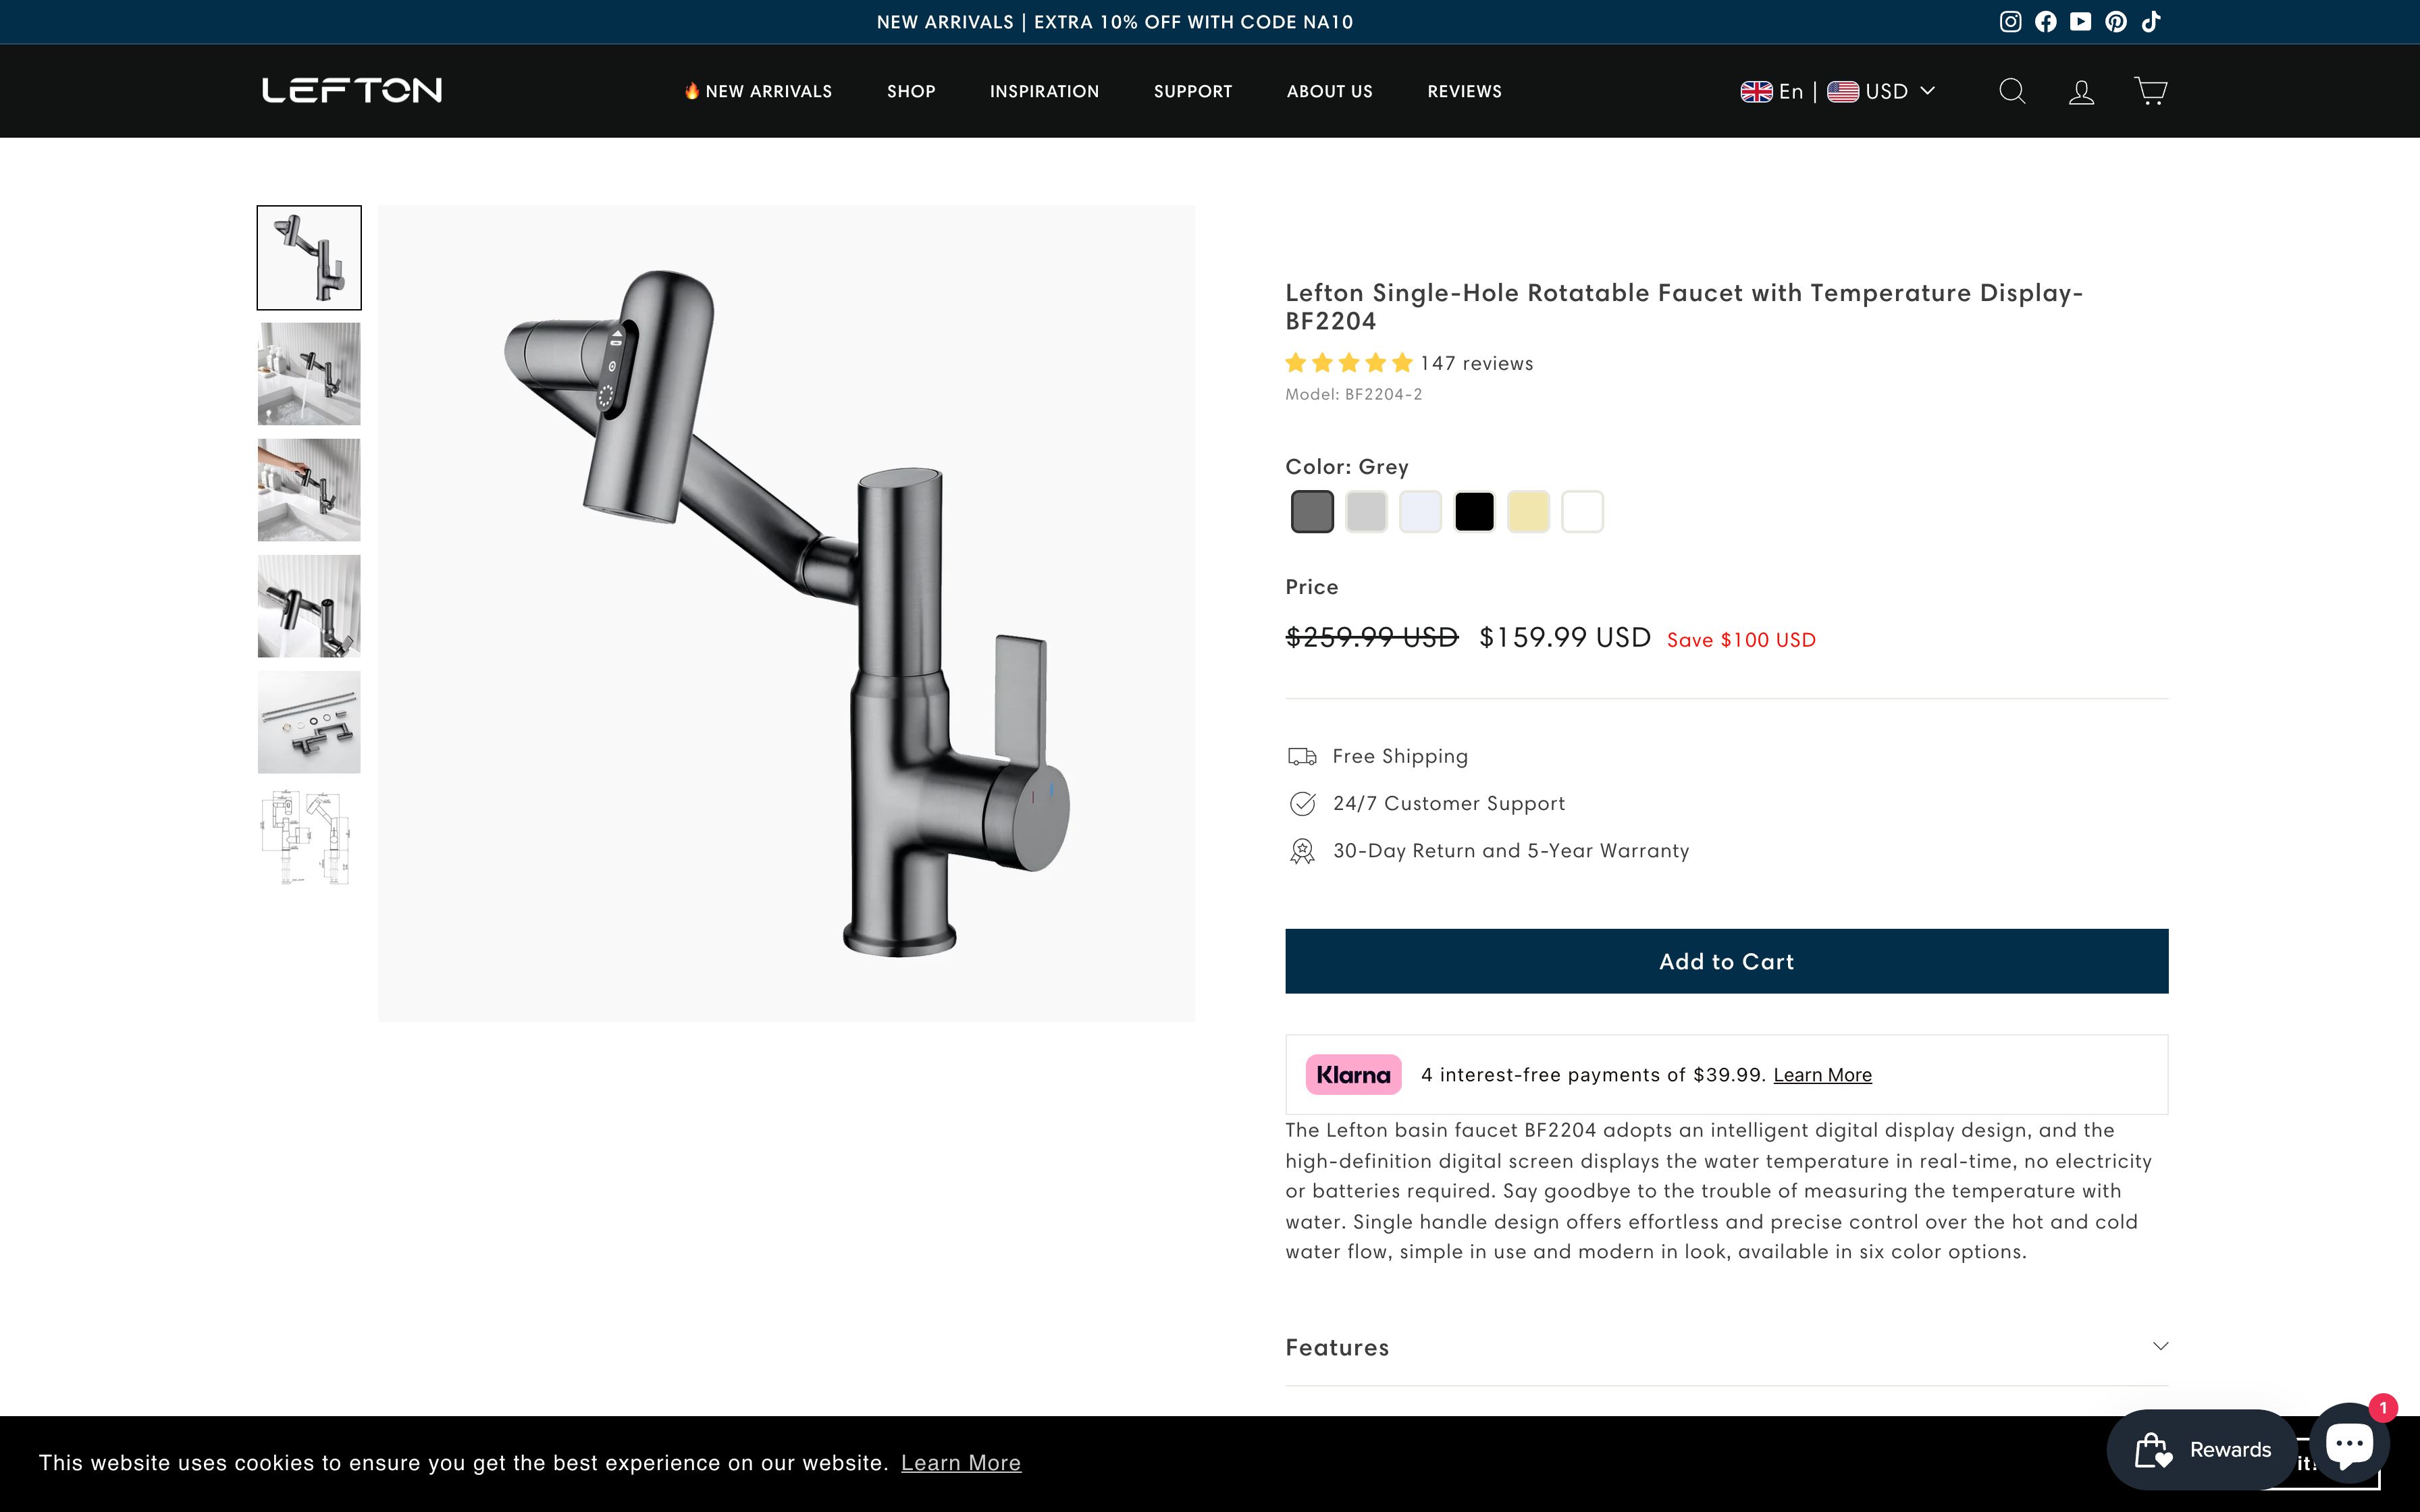
Task: Visit Lefton's Pinterest profile
Action: pos(2114,21)
